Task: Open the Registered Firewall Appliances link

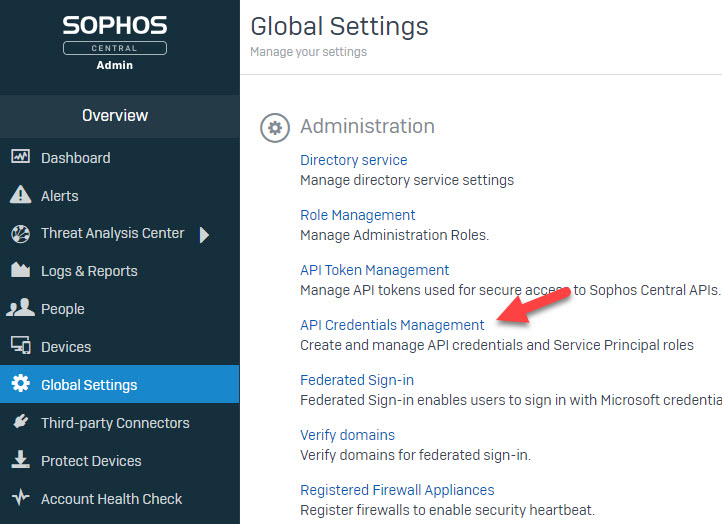Action: [397, 490]
